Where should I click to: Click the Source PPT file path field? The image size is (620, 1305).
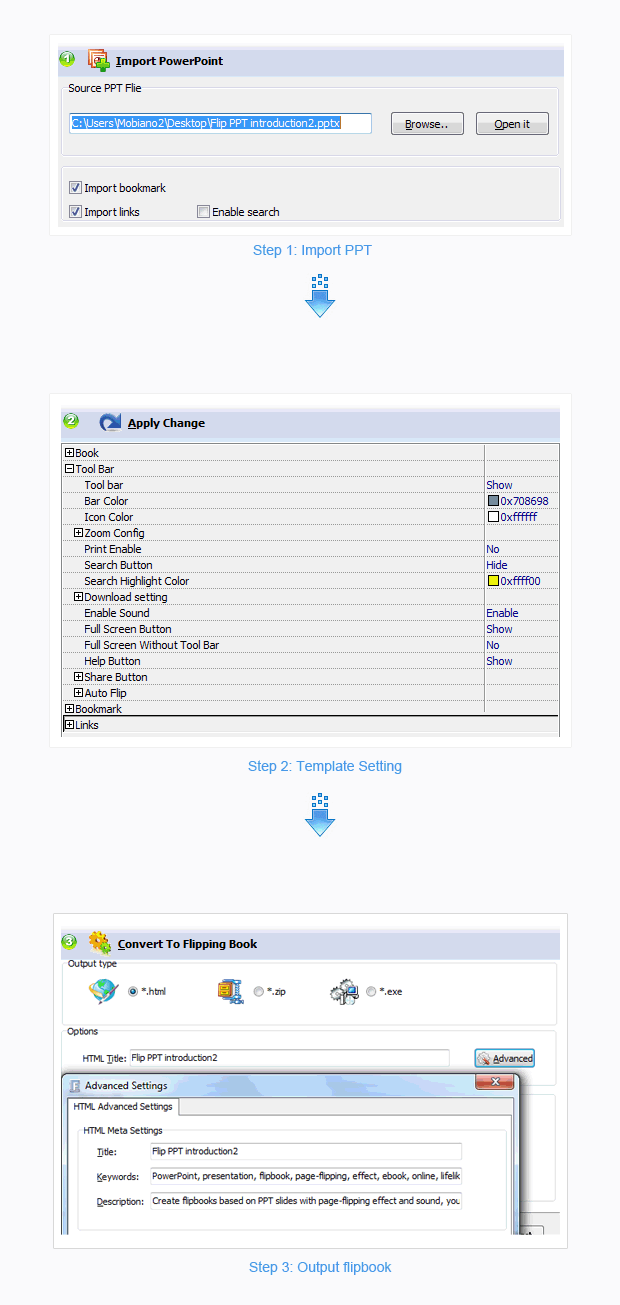click(220, 123)
